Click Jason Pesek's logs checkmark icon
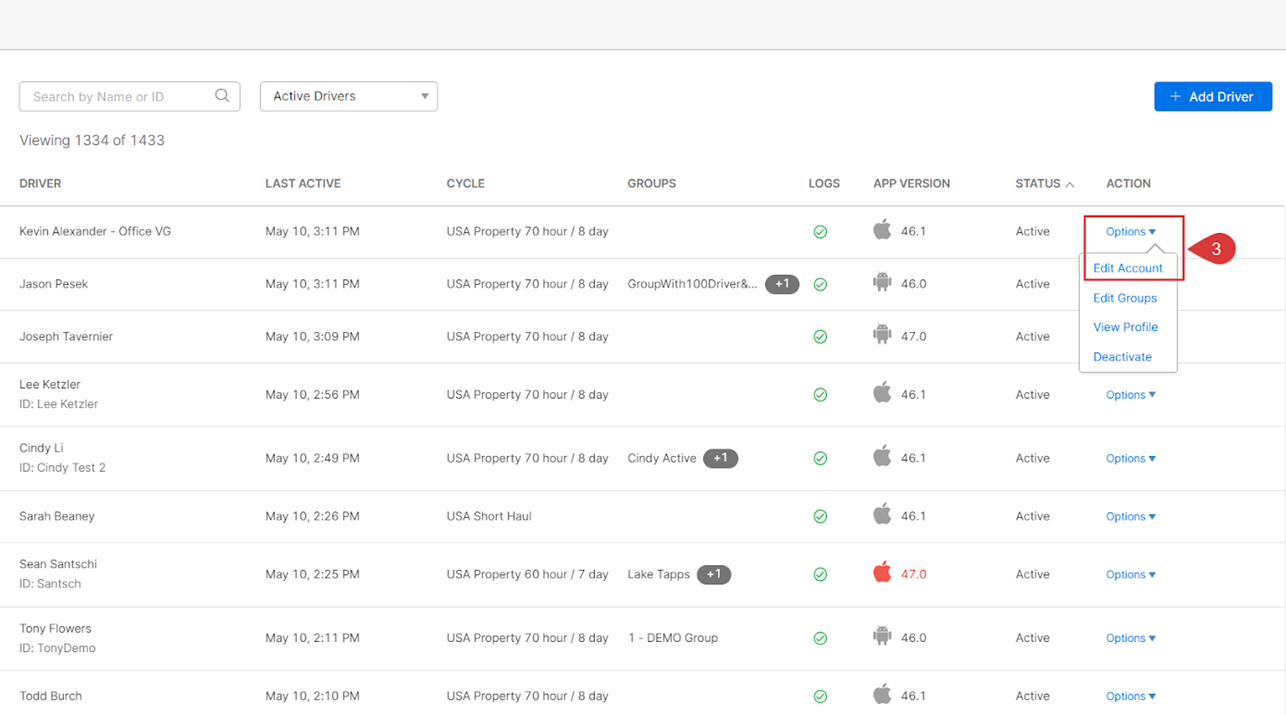Image resolution: width=1286 pixels, height=715 pixels. (820, 284)
